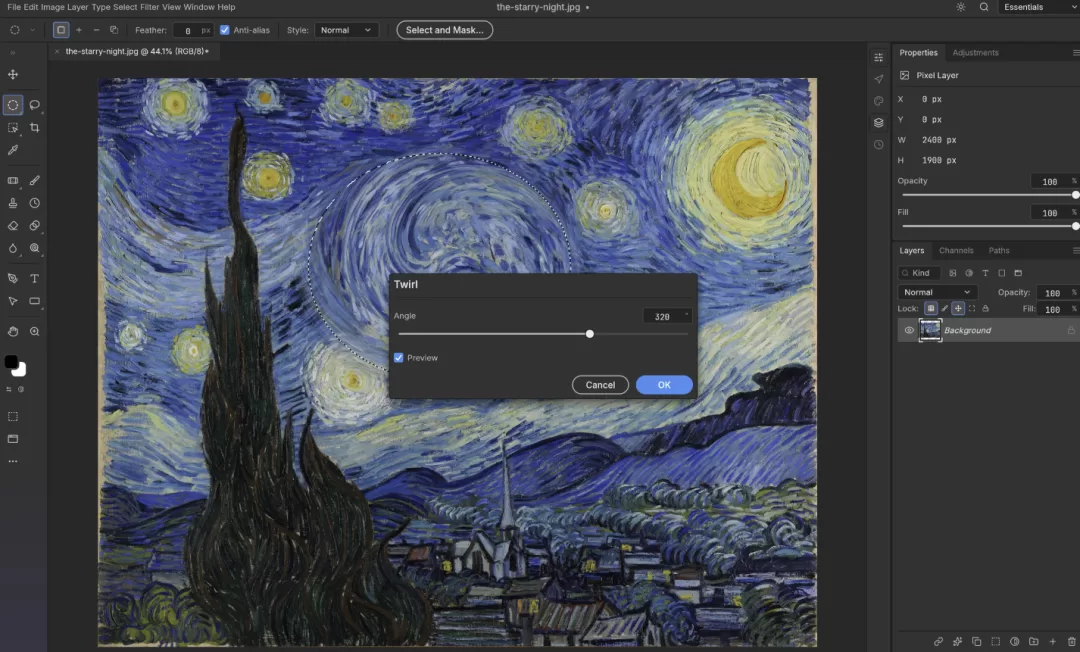Open the layer blend mode Normal dropdown
The height and width of the screenshot is (652, 1080).
(x=937, y=292)
